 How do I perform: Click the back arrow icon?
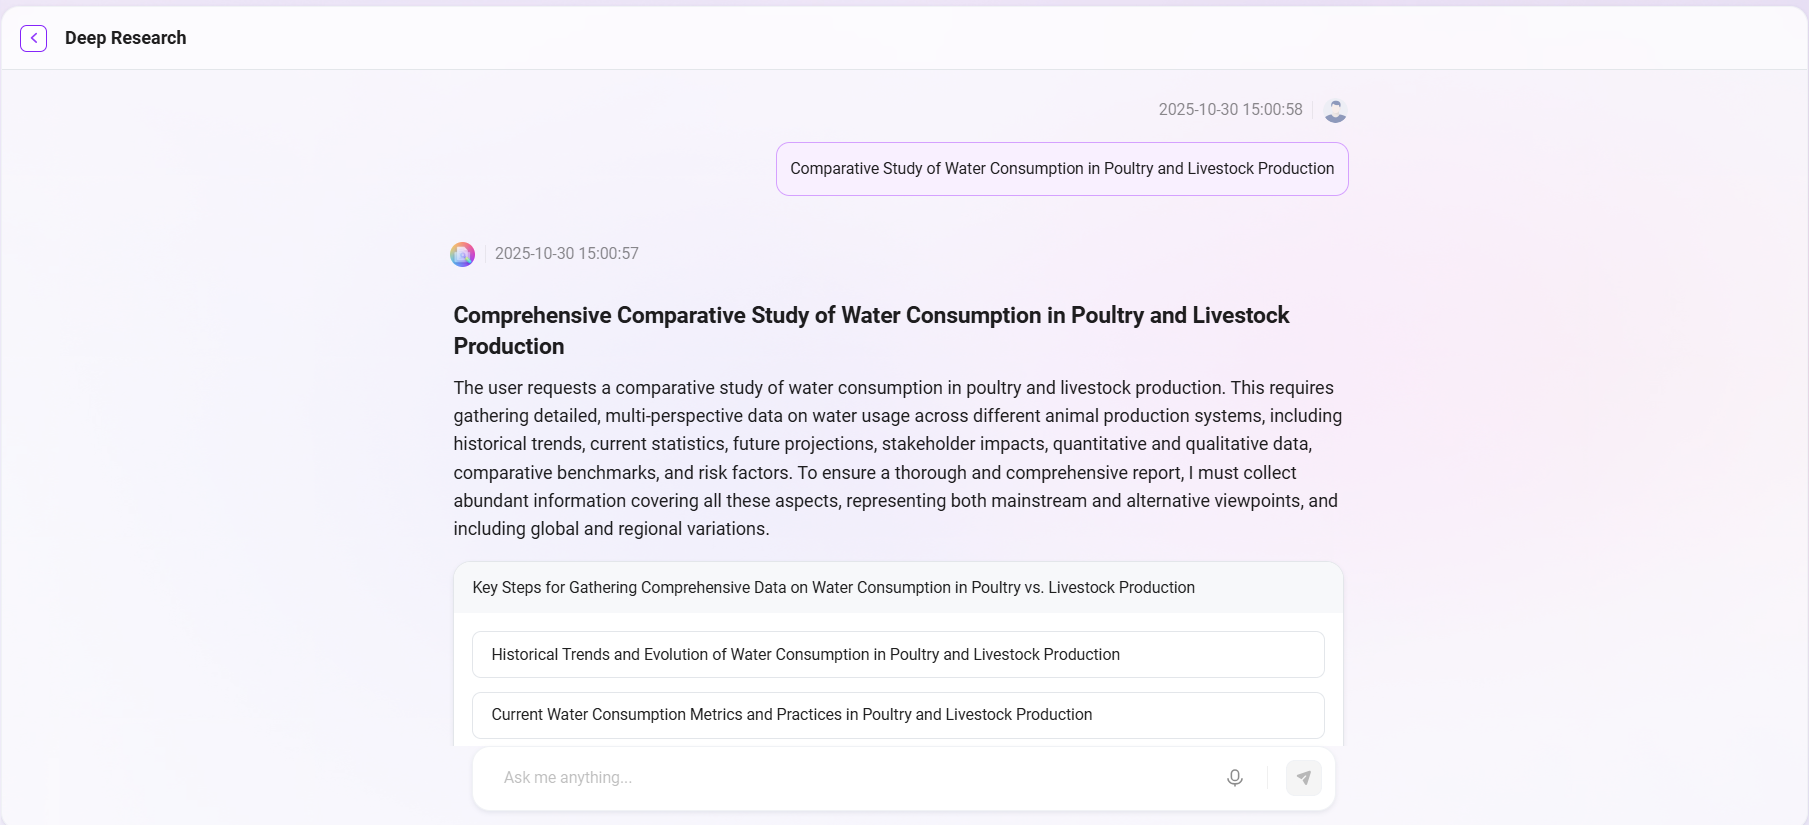[33, 38]
